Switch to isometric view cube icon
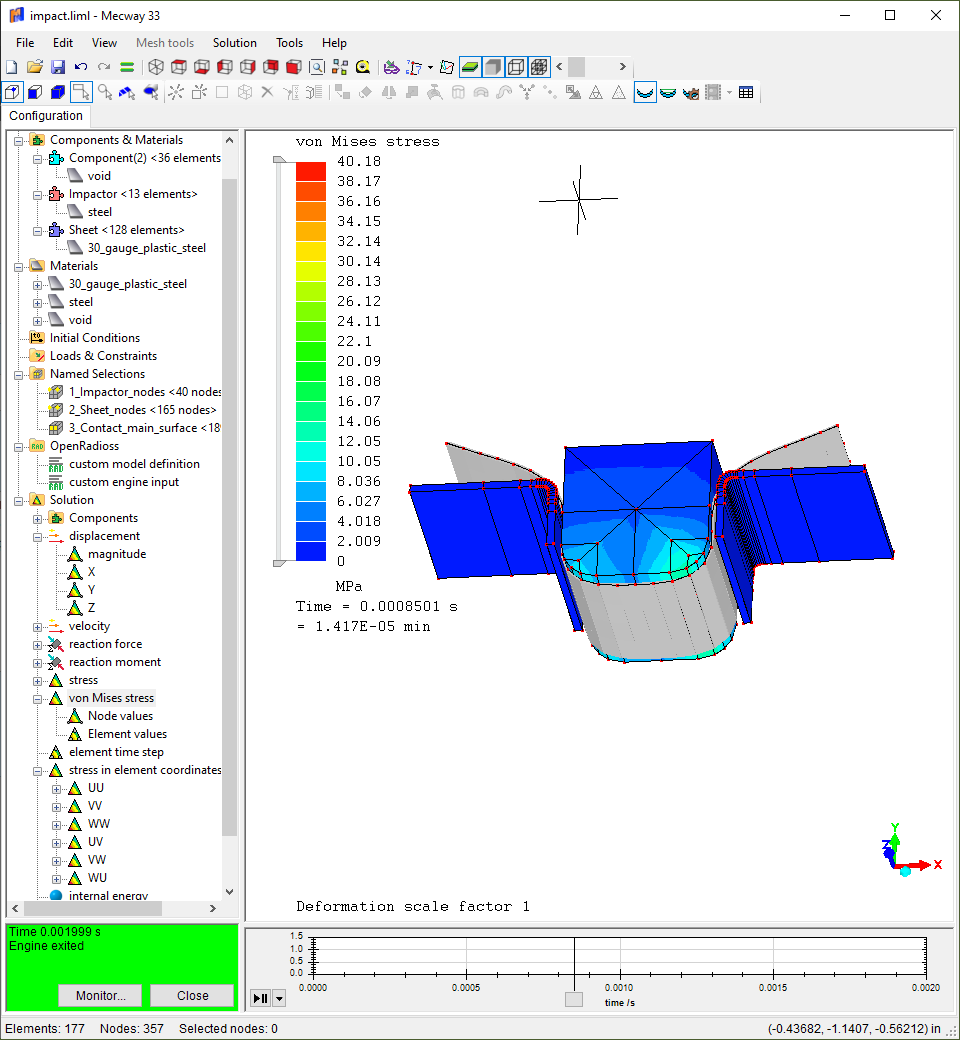Viewport: 960px width, 1040px height. [156, 67]
